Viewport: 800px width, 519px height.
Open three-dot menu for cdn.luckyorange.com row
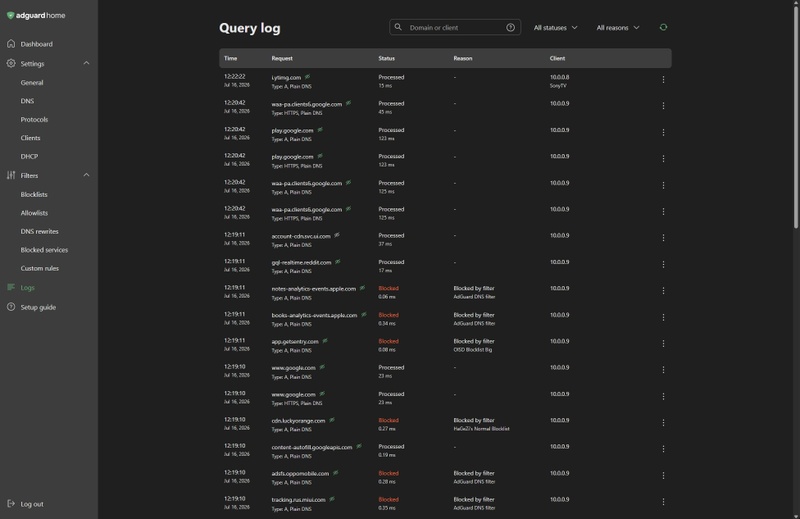click(663, 423)
